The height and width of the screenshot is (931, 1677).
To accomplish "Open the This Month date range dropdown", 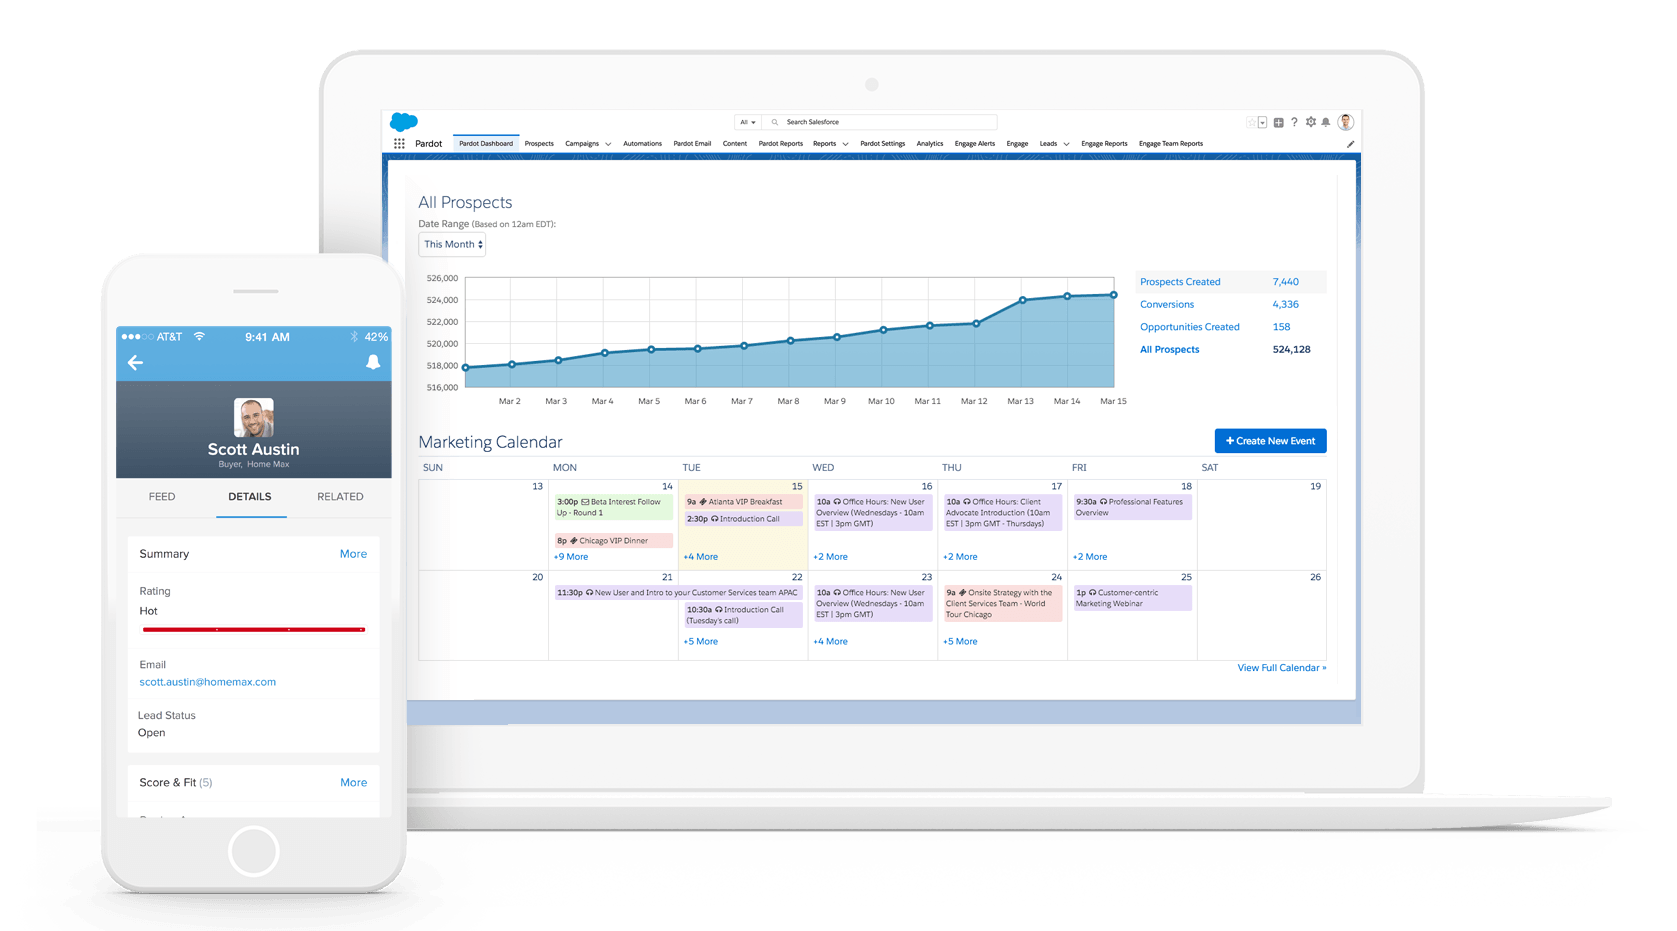I will [452, 244].
